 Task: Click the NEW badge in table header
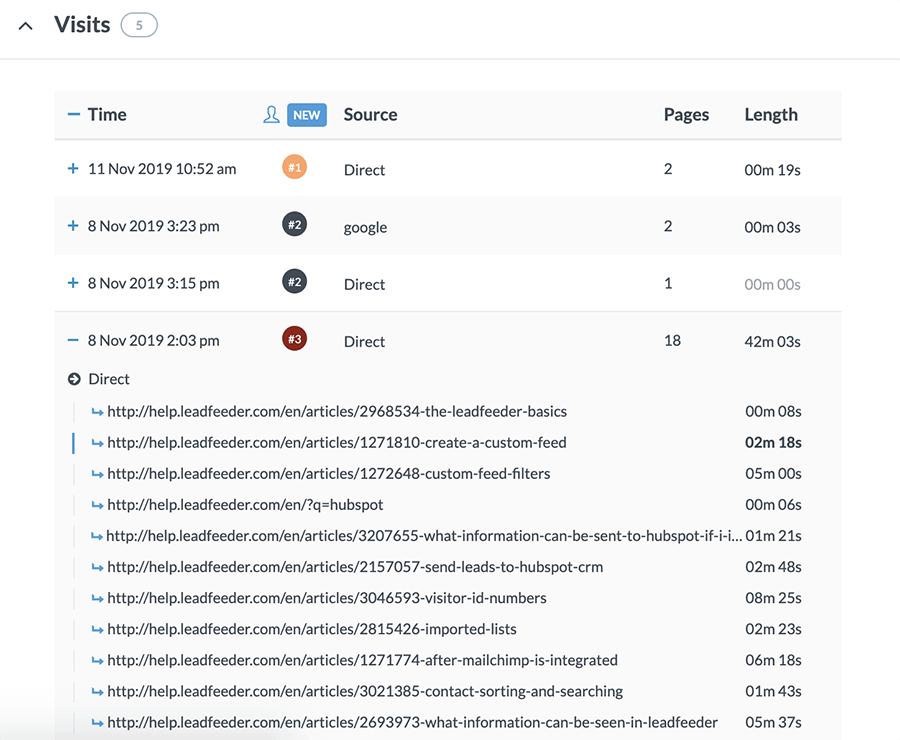click(x=307, y=115)
